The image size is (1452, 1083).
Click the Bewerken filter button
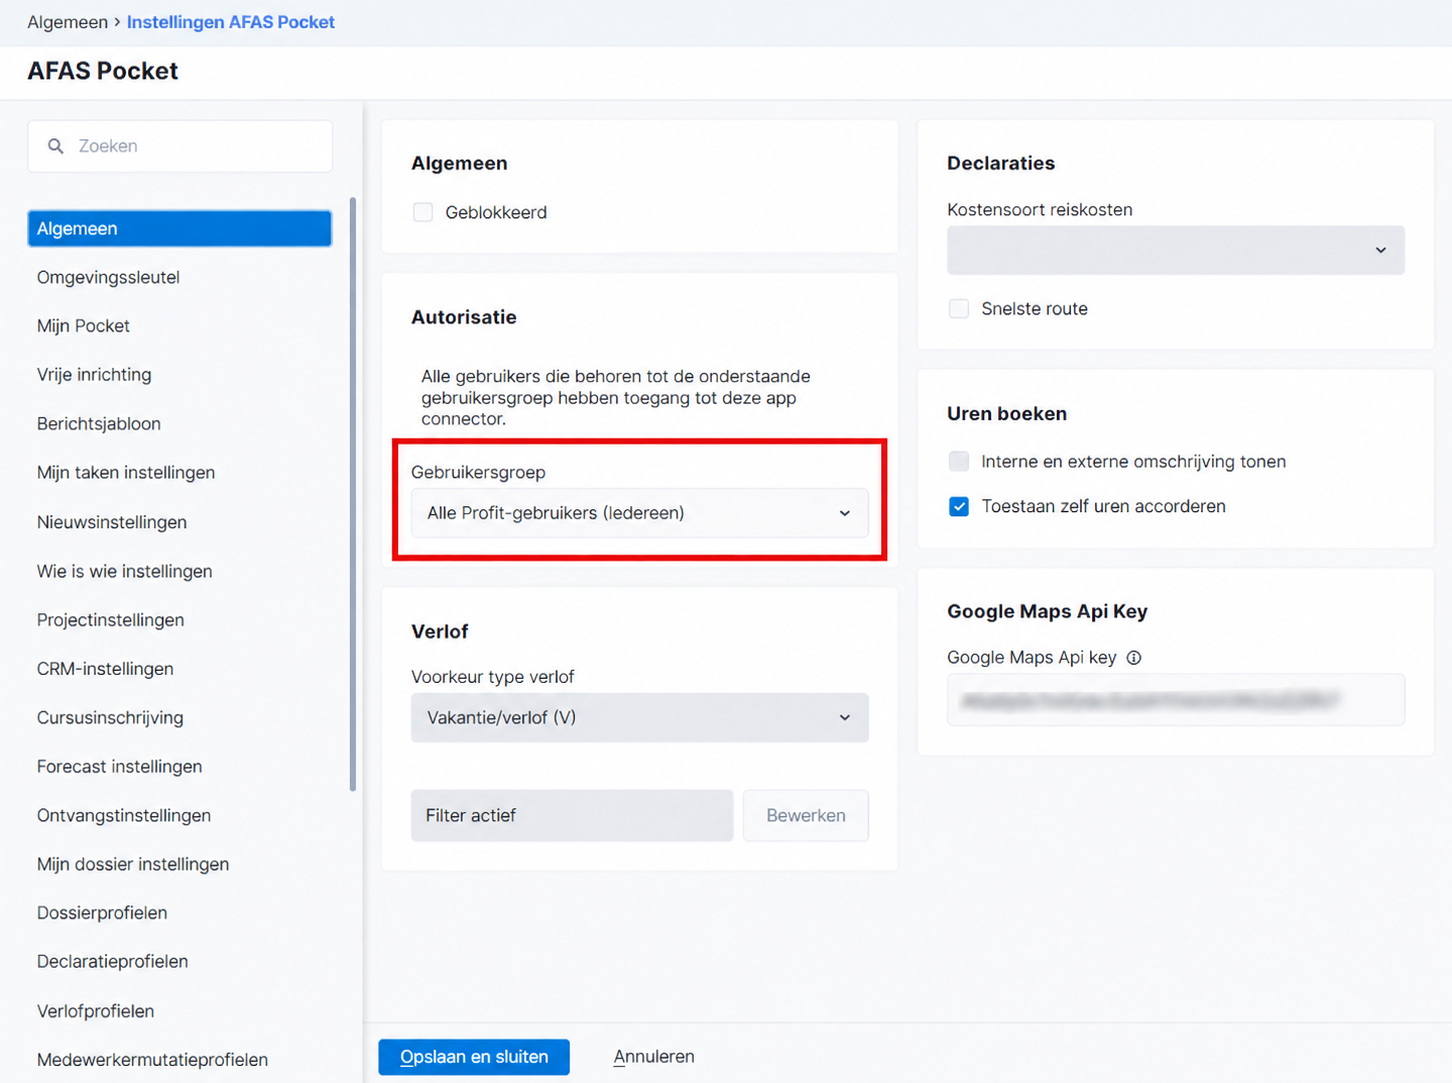click(x=806, y=816)
